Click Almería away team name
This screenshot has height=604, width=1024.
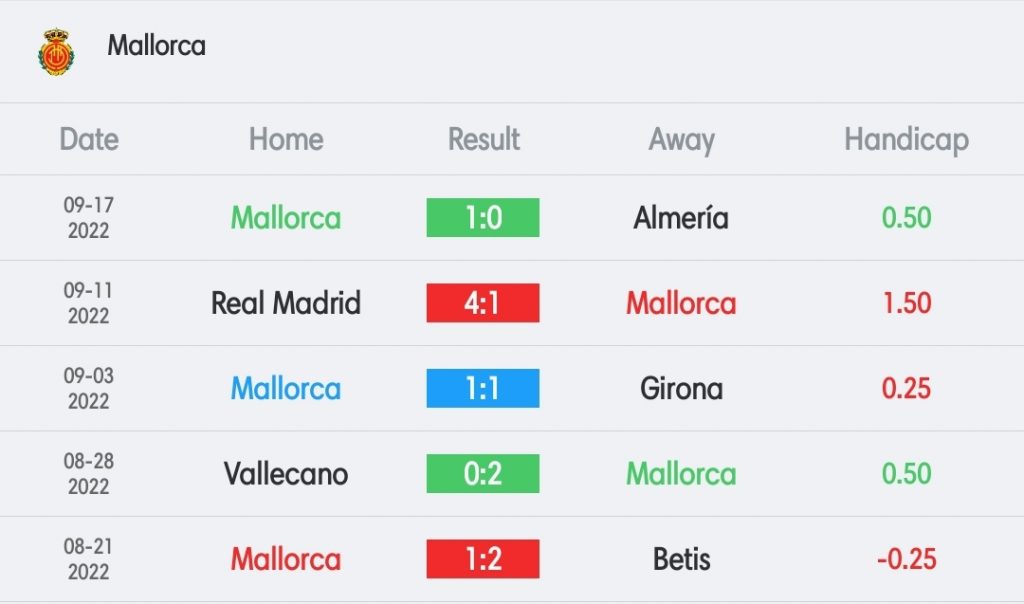[681, 217]
